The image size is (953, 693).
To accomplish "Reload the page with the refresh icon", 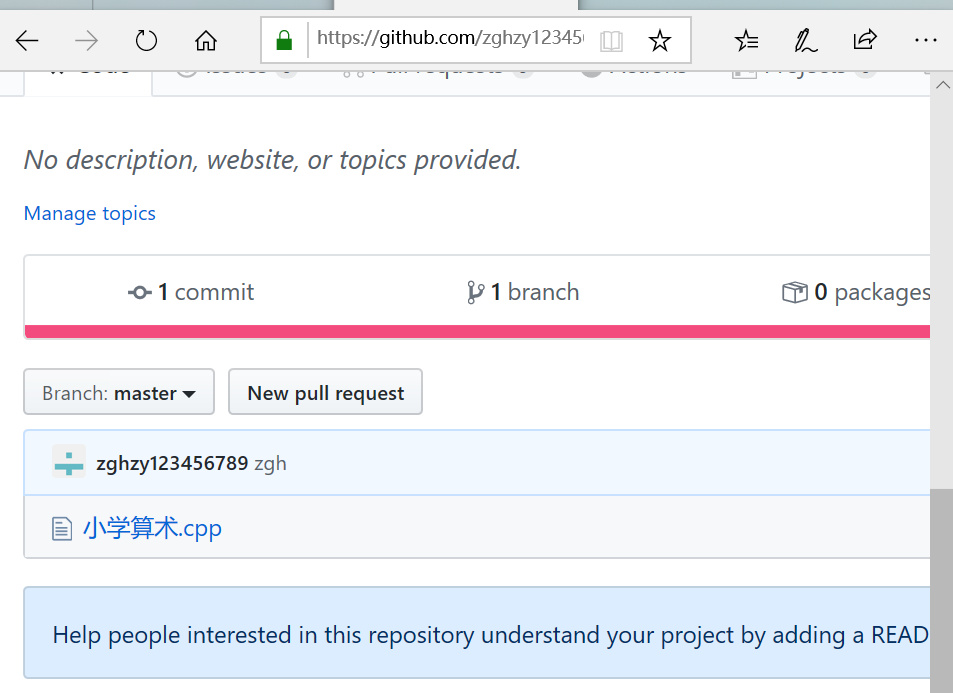I will 146,41.
